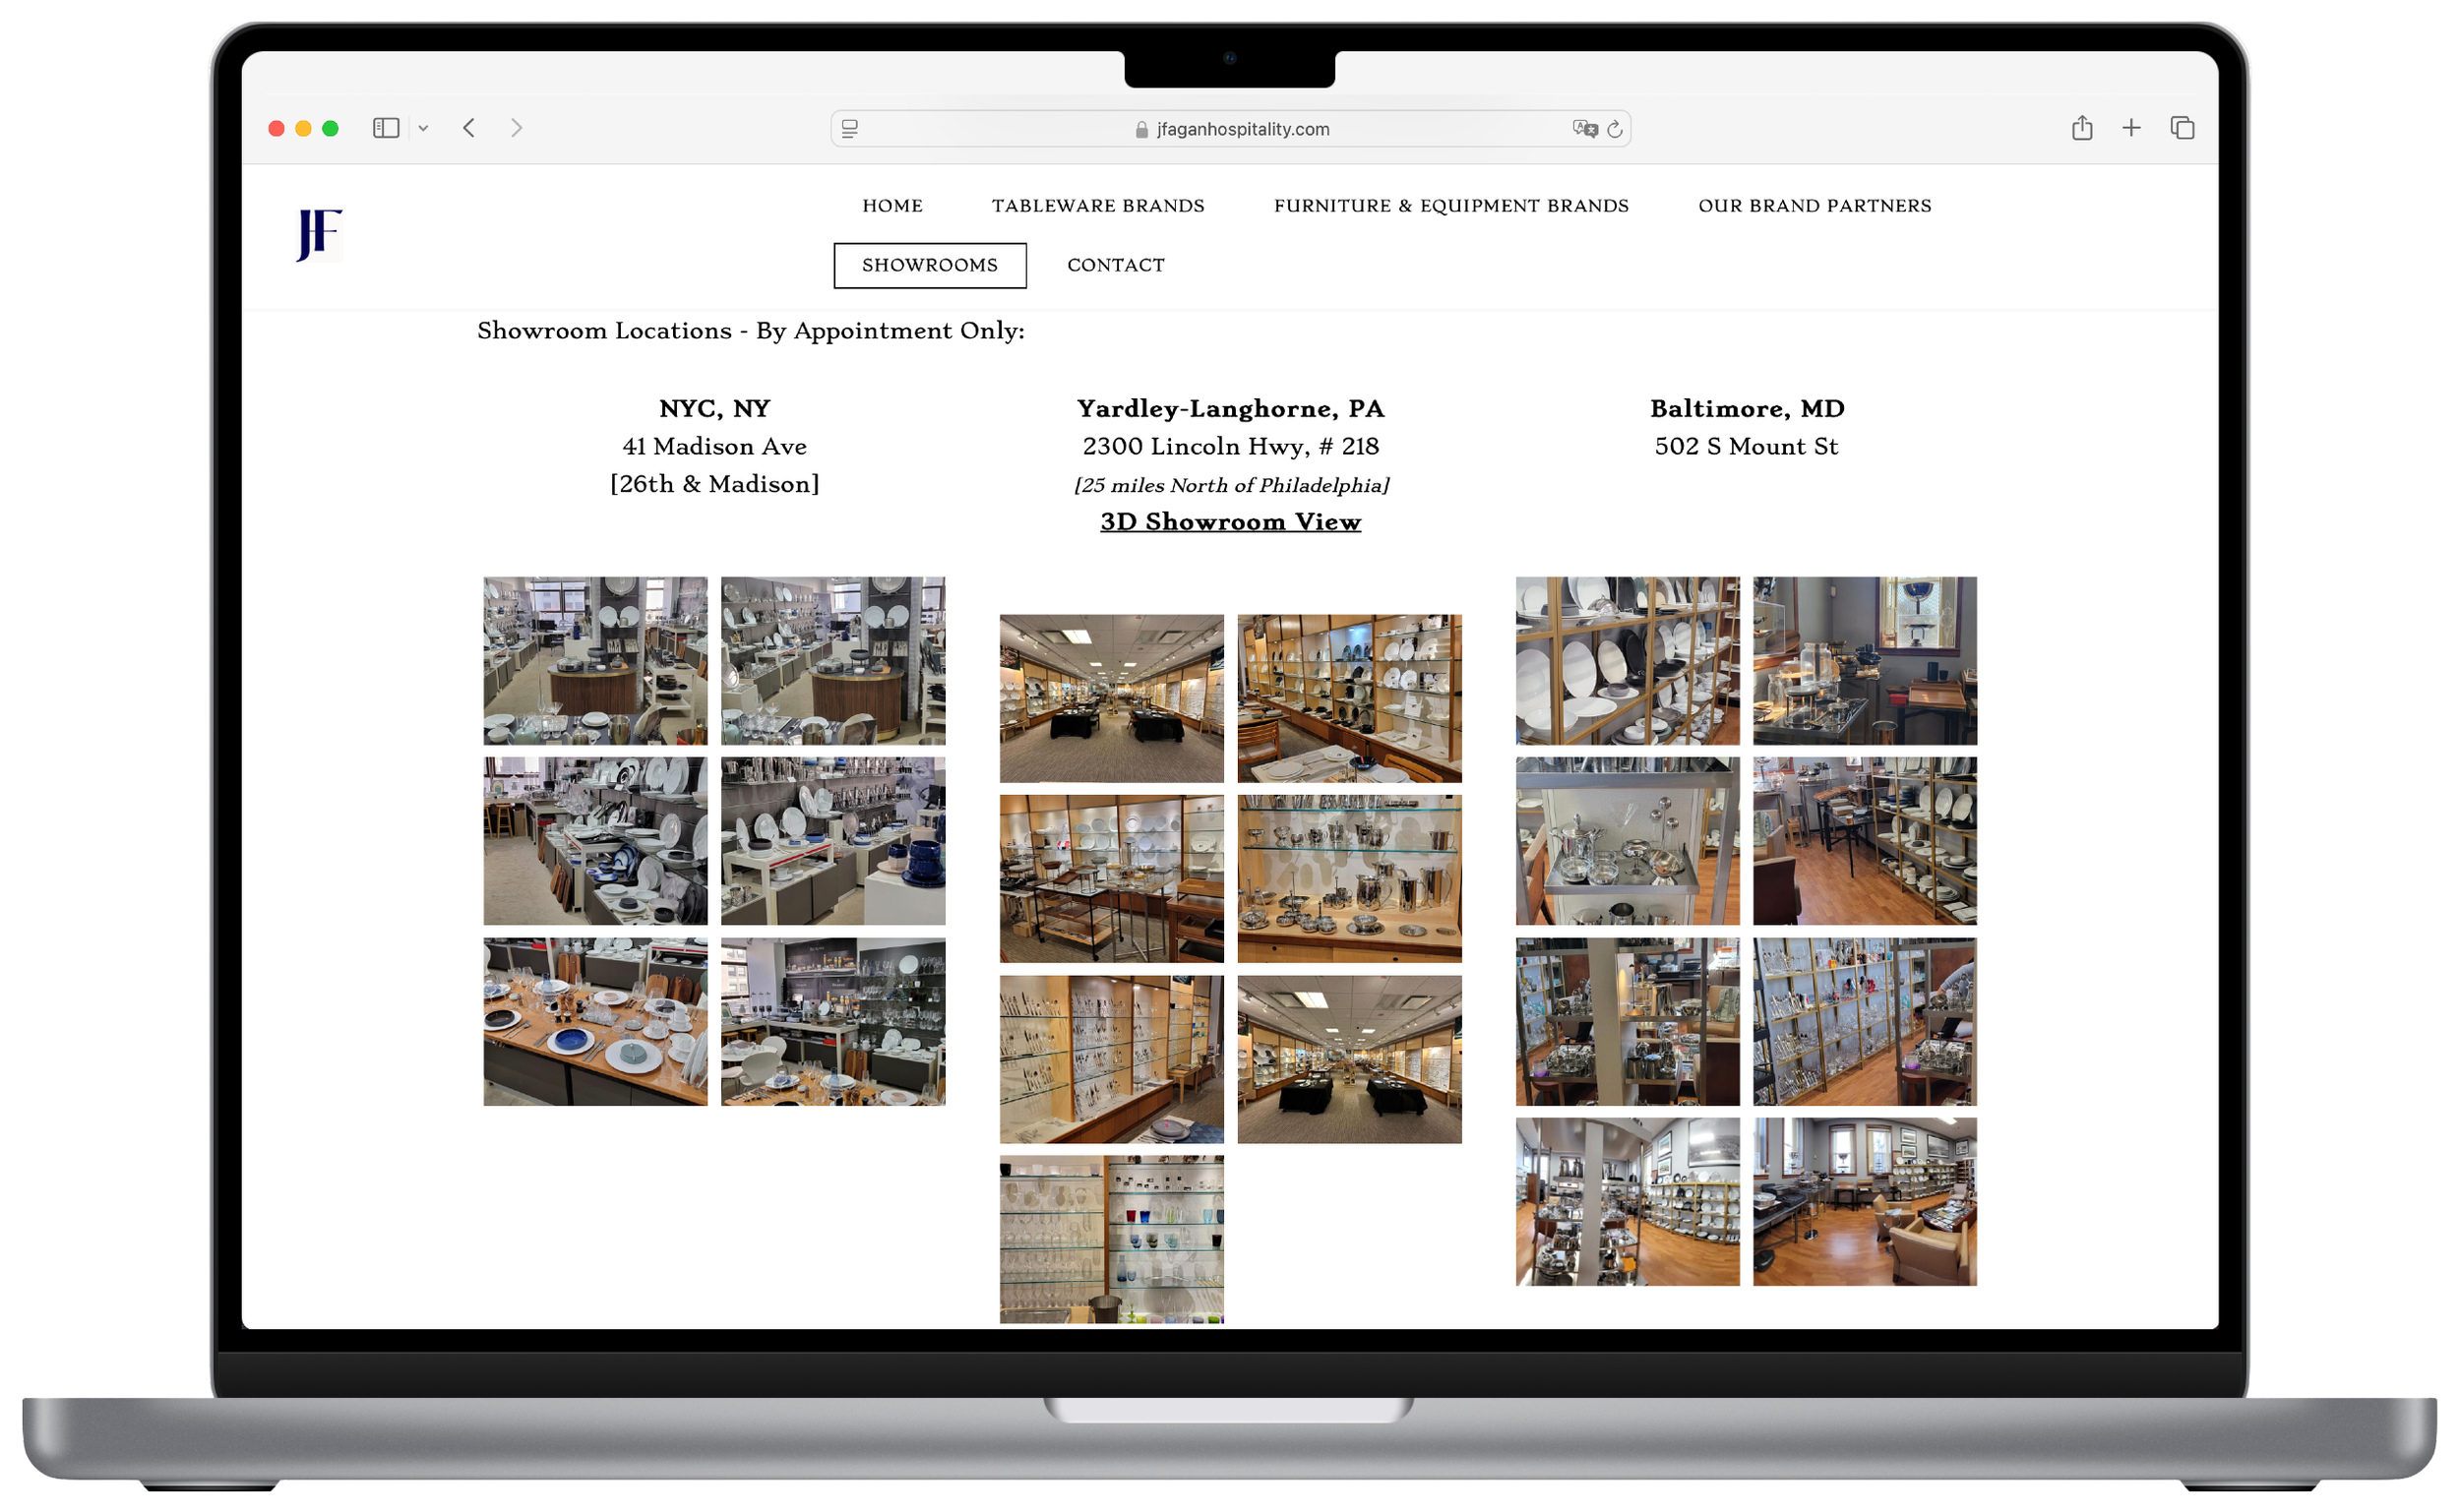The image size is (2460, 1512).
Task: Click the JF logo in the header
Action: point(320,235)
